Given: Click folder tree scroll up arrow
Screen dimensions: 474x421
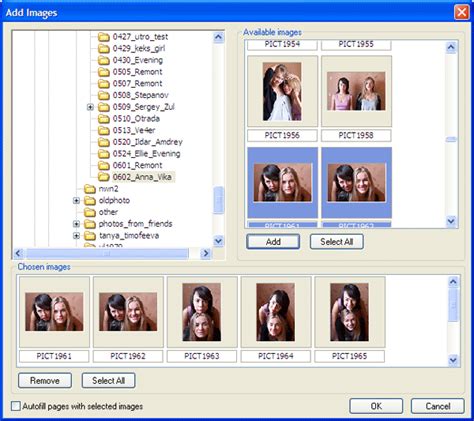Looking at the screenshot, I should [x=218, y=37].
